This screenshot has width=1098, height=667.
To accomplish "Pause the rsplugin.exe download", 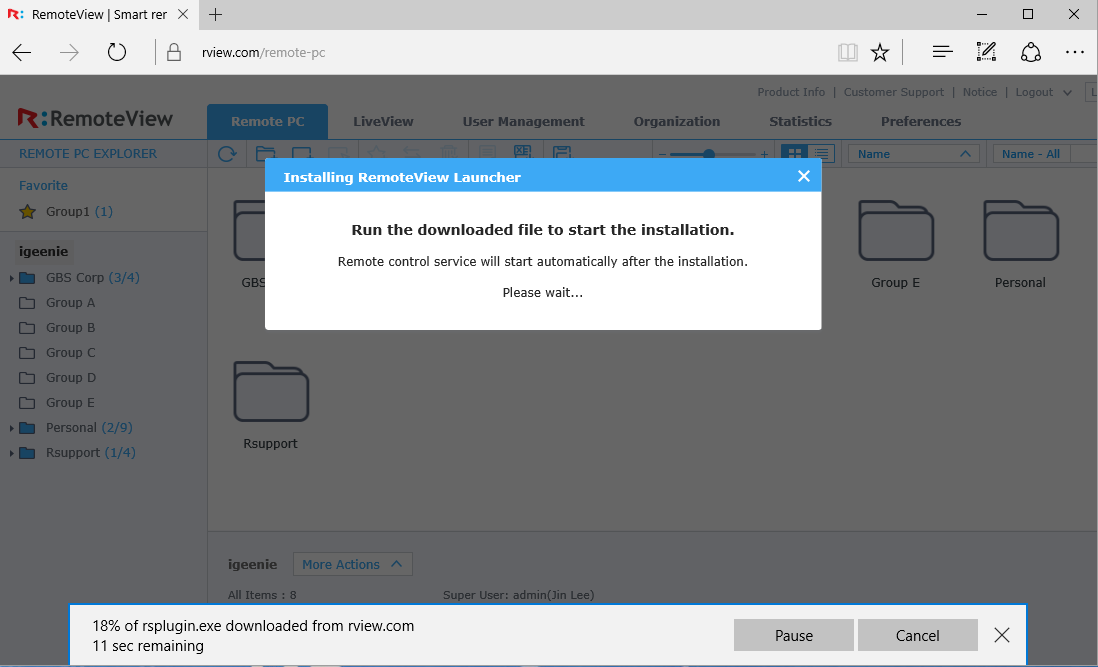I will [x=793, y=635].
